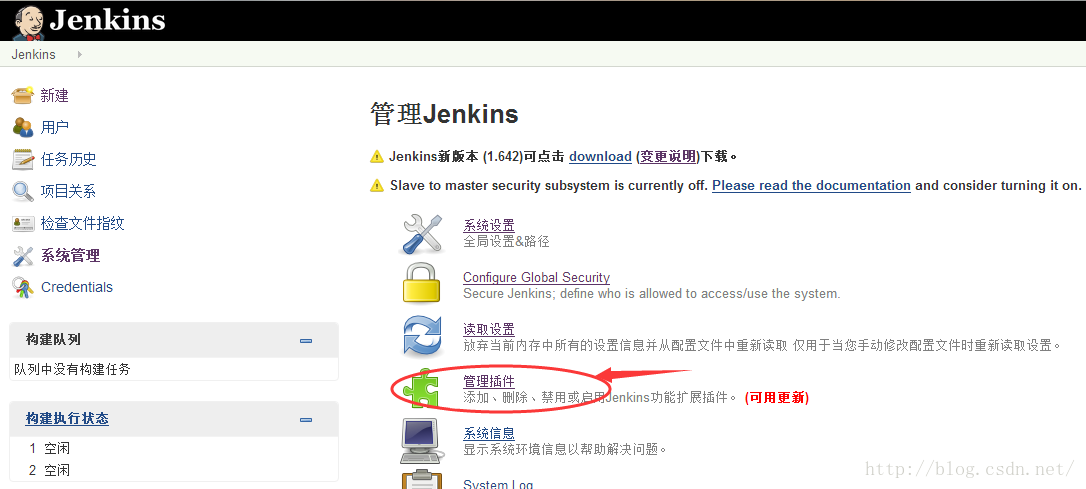This screenshot has height=489, width=1086.
Task: Follow the download link for new version
Action: click(600, 157)
